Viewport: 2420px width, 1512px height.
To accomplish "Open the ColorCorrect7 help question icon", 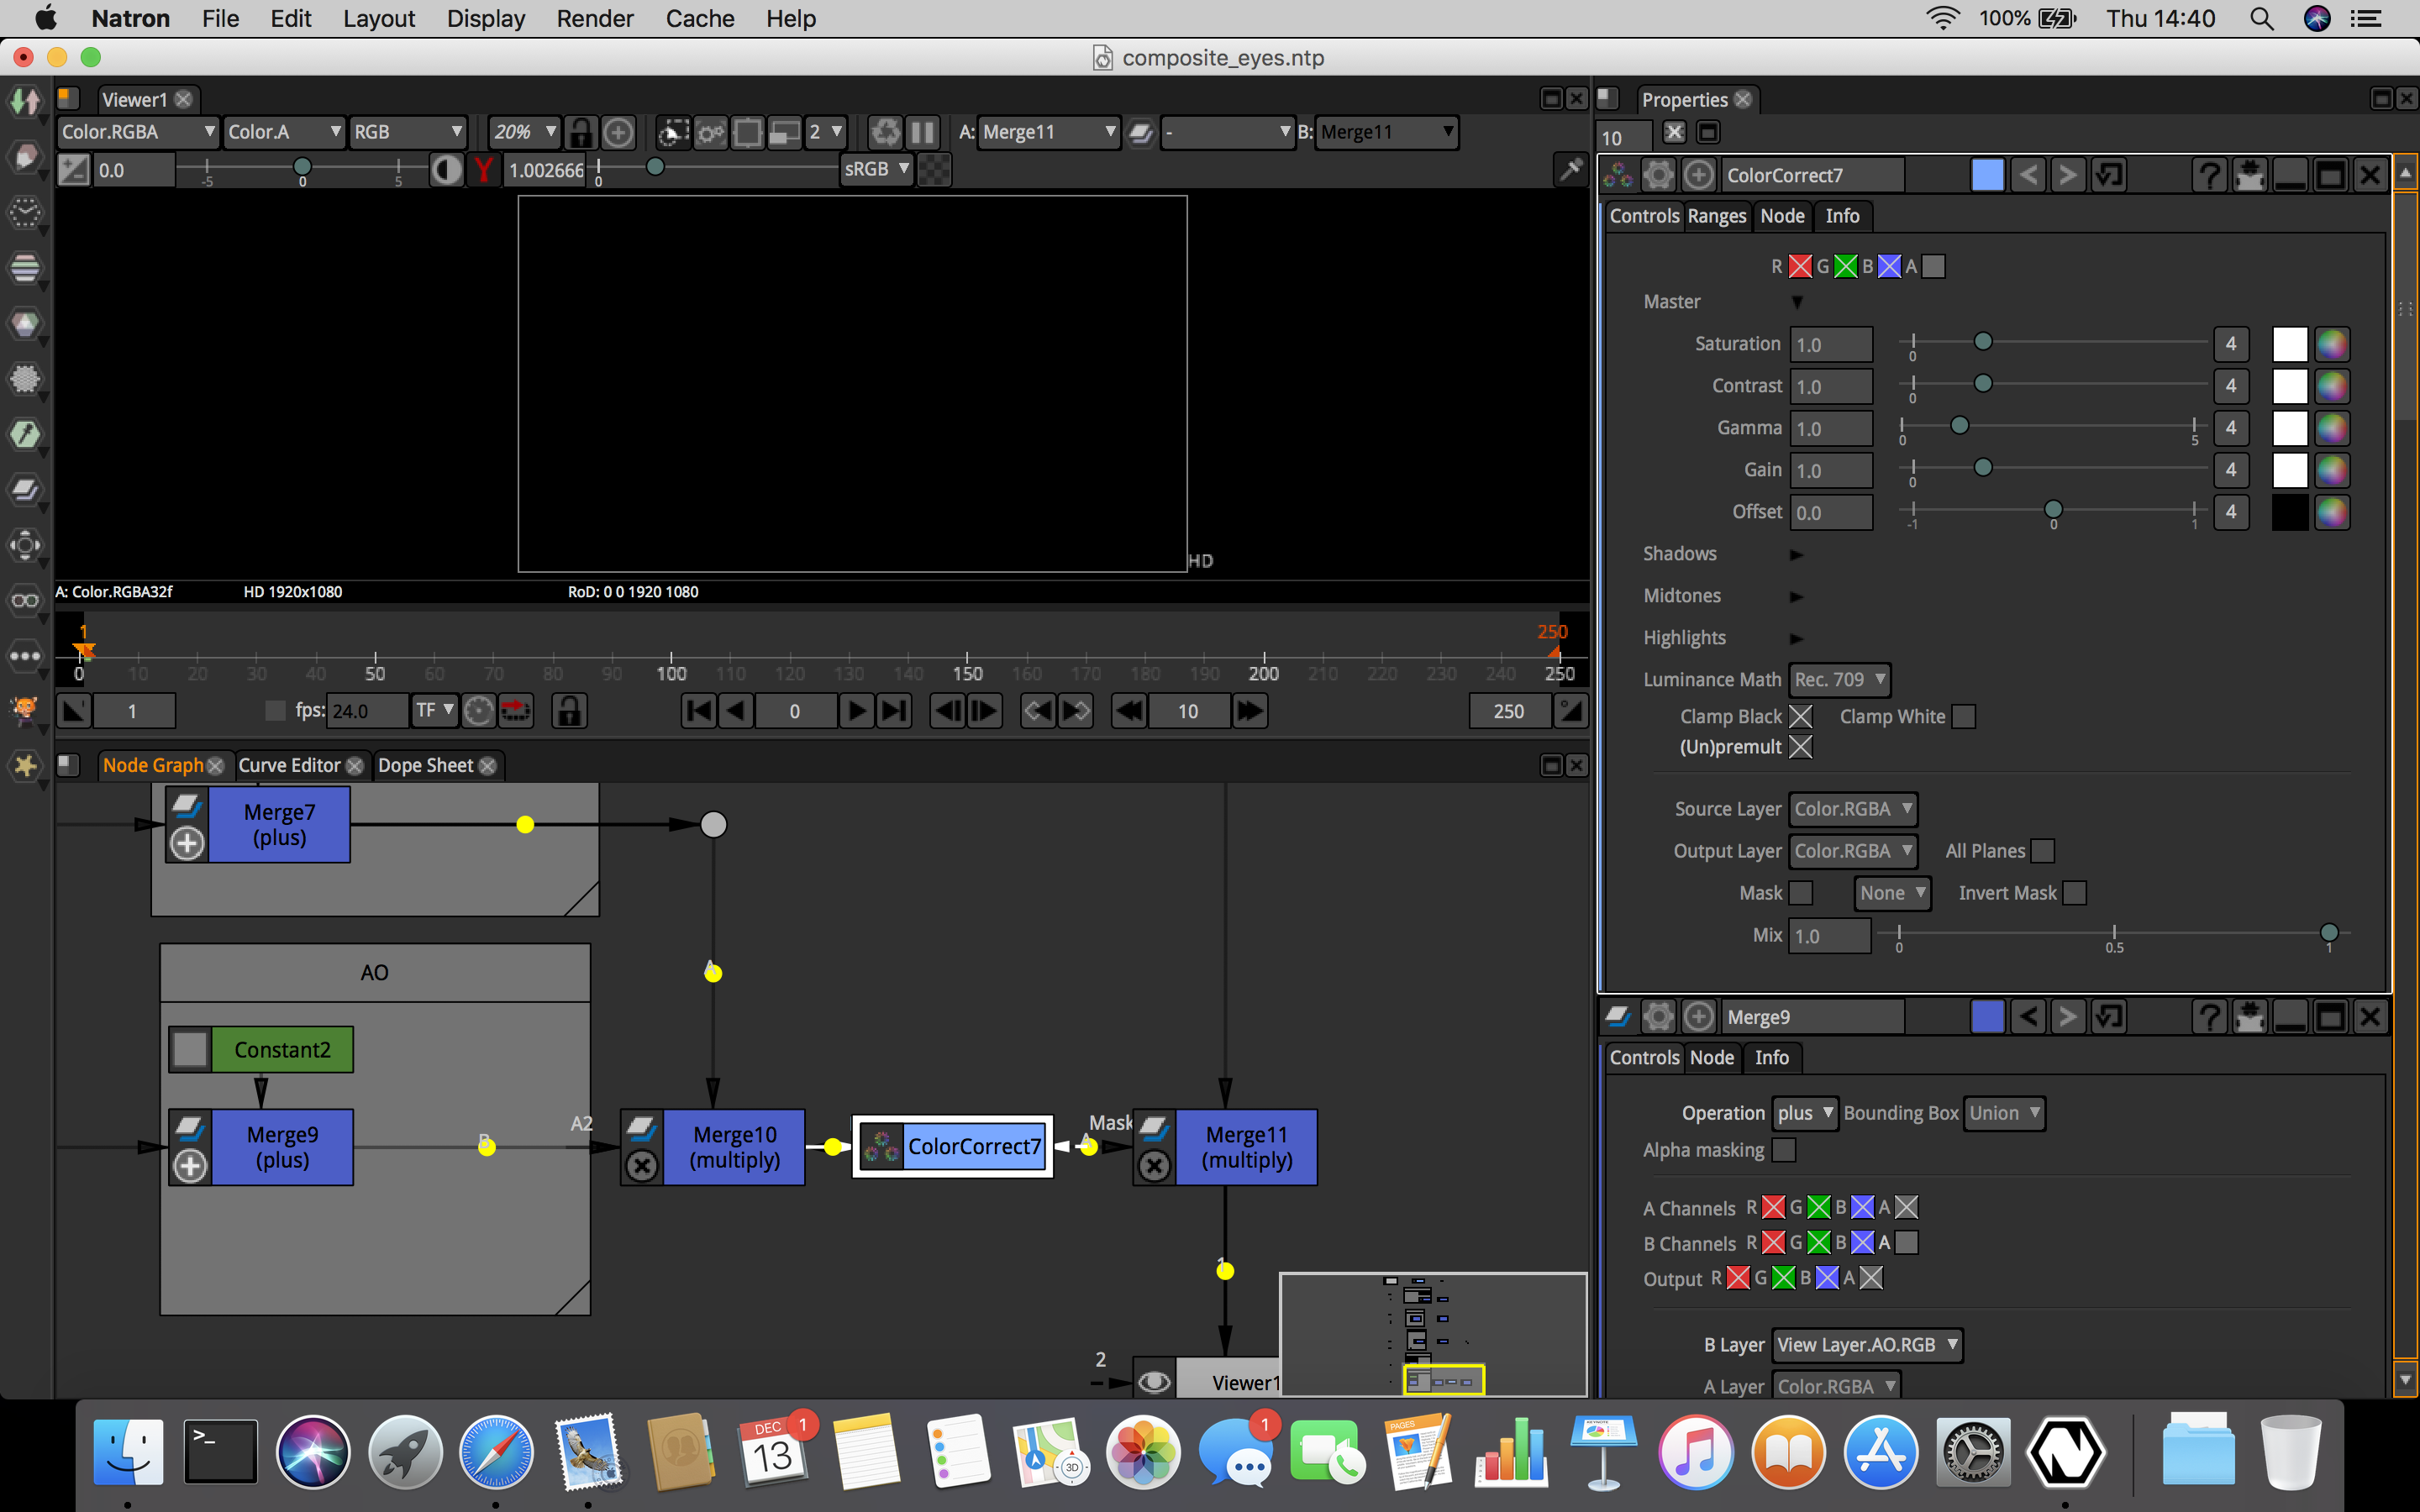I will [x=2209, y=175].
